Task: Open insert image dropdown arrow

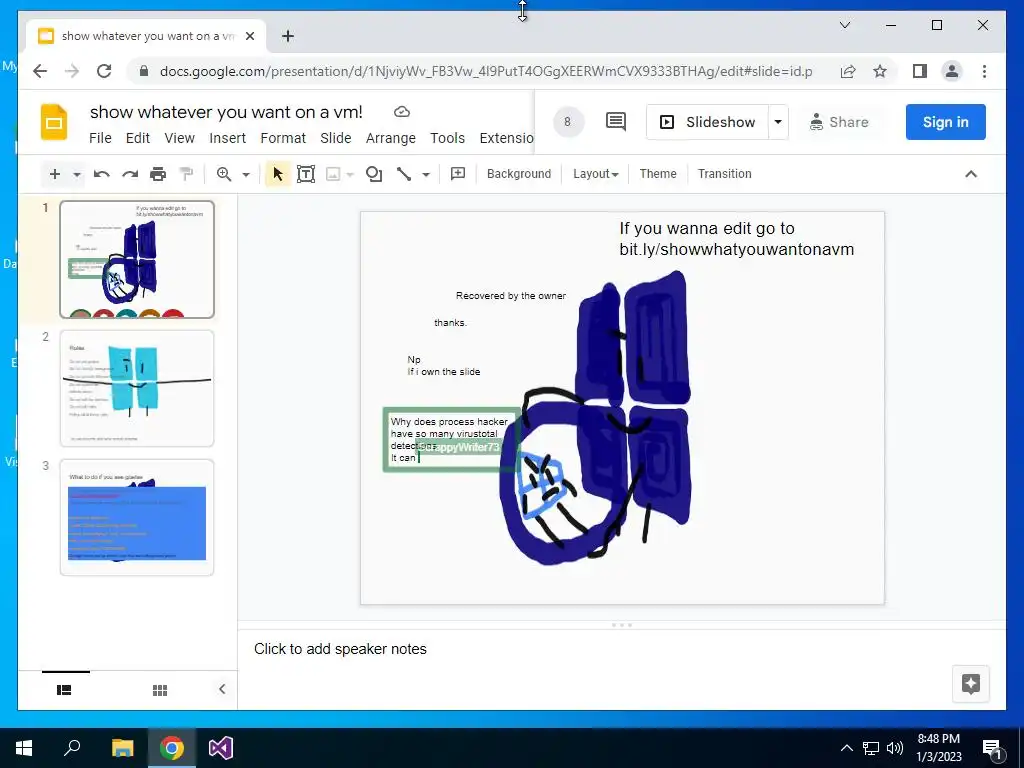Action: 350,174
